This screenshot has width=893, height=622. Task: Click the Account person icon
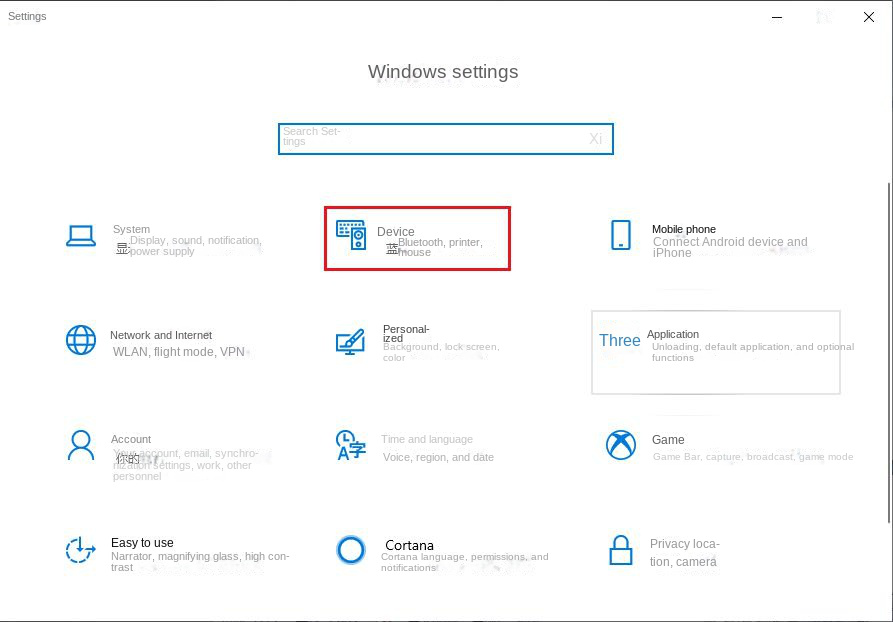[81, 445]
